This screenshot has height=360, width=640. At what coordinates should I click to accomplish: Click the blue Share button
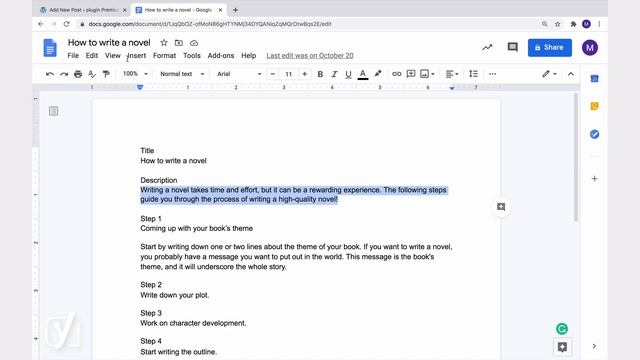(550, 47)
